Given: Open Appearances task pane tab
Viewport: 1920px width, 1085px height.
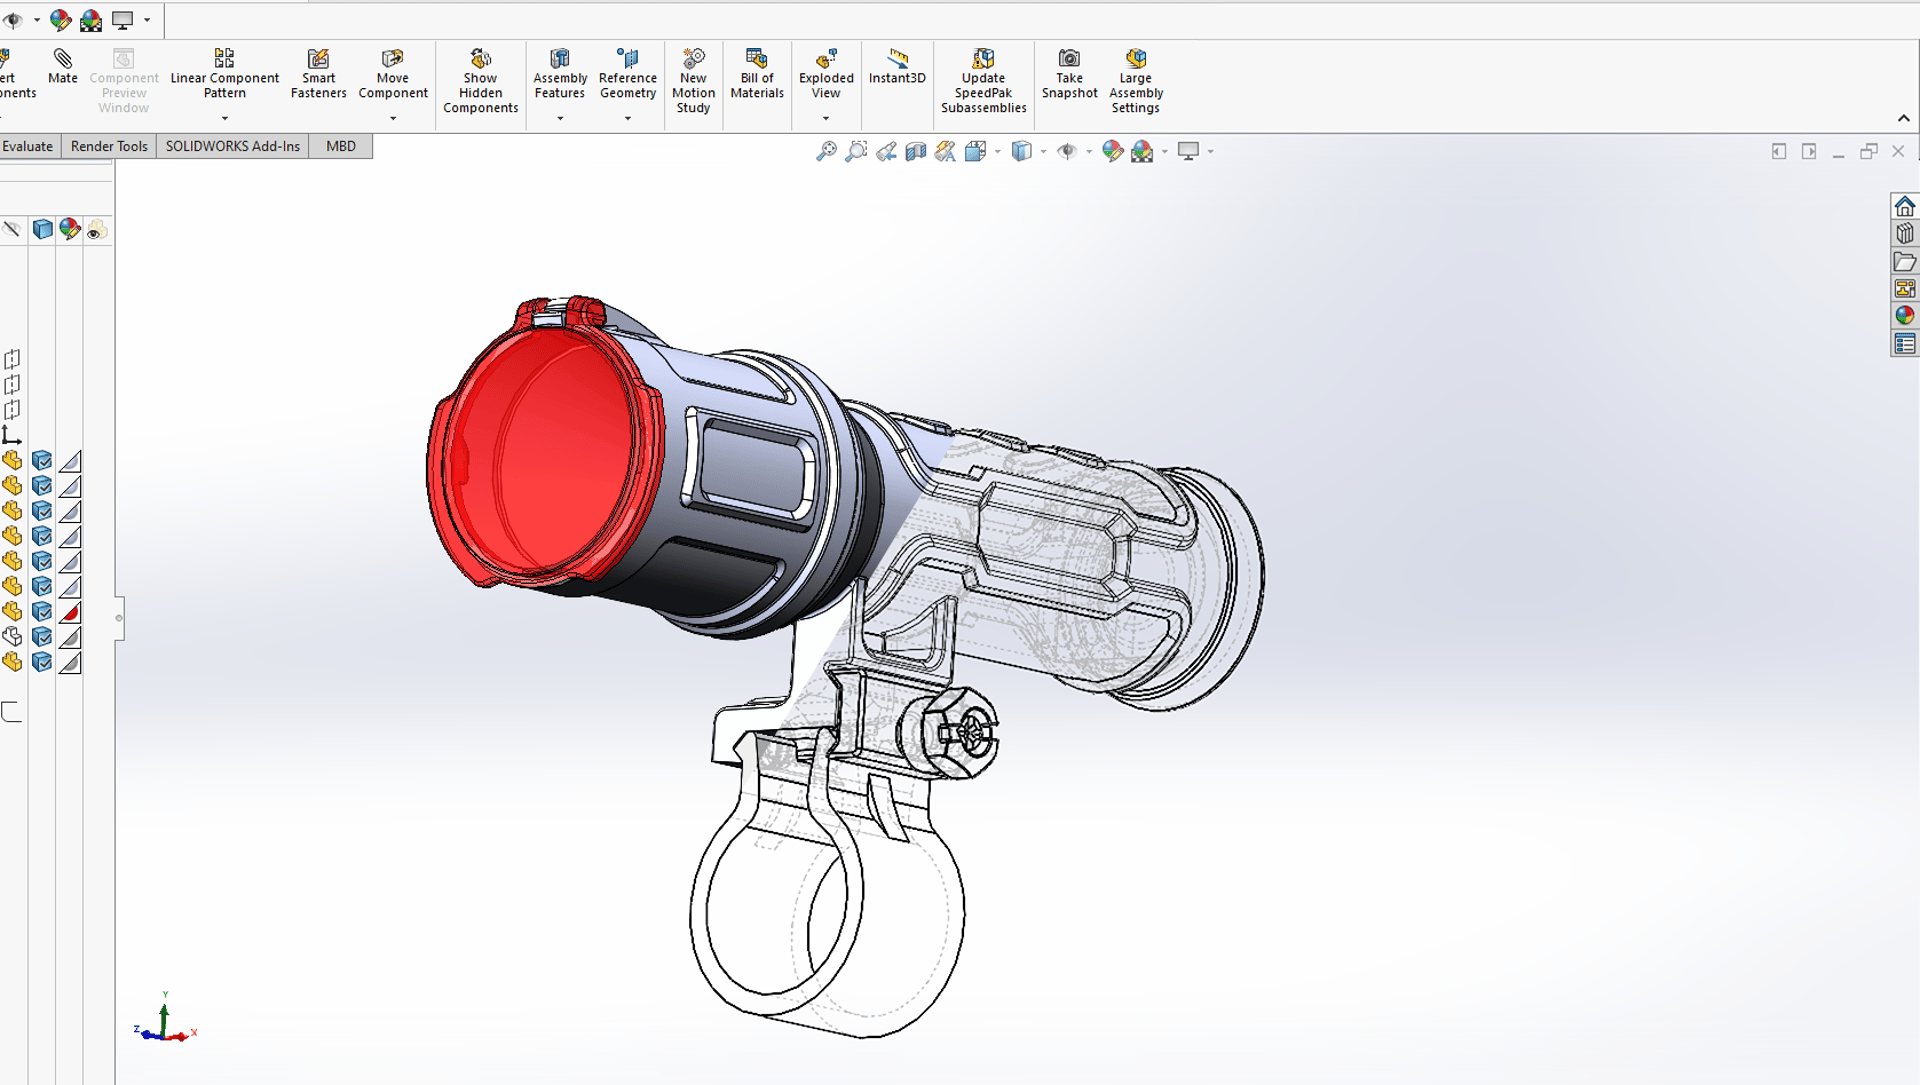Looking at the screenshot, I should click(x=1904, y=316).
